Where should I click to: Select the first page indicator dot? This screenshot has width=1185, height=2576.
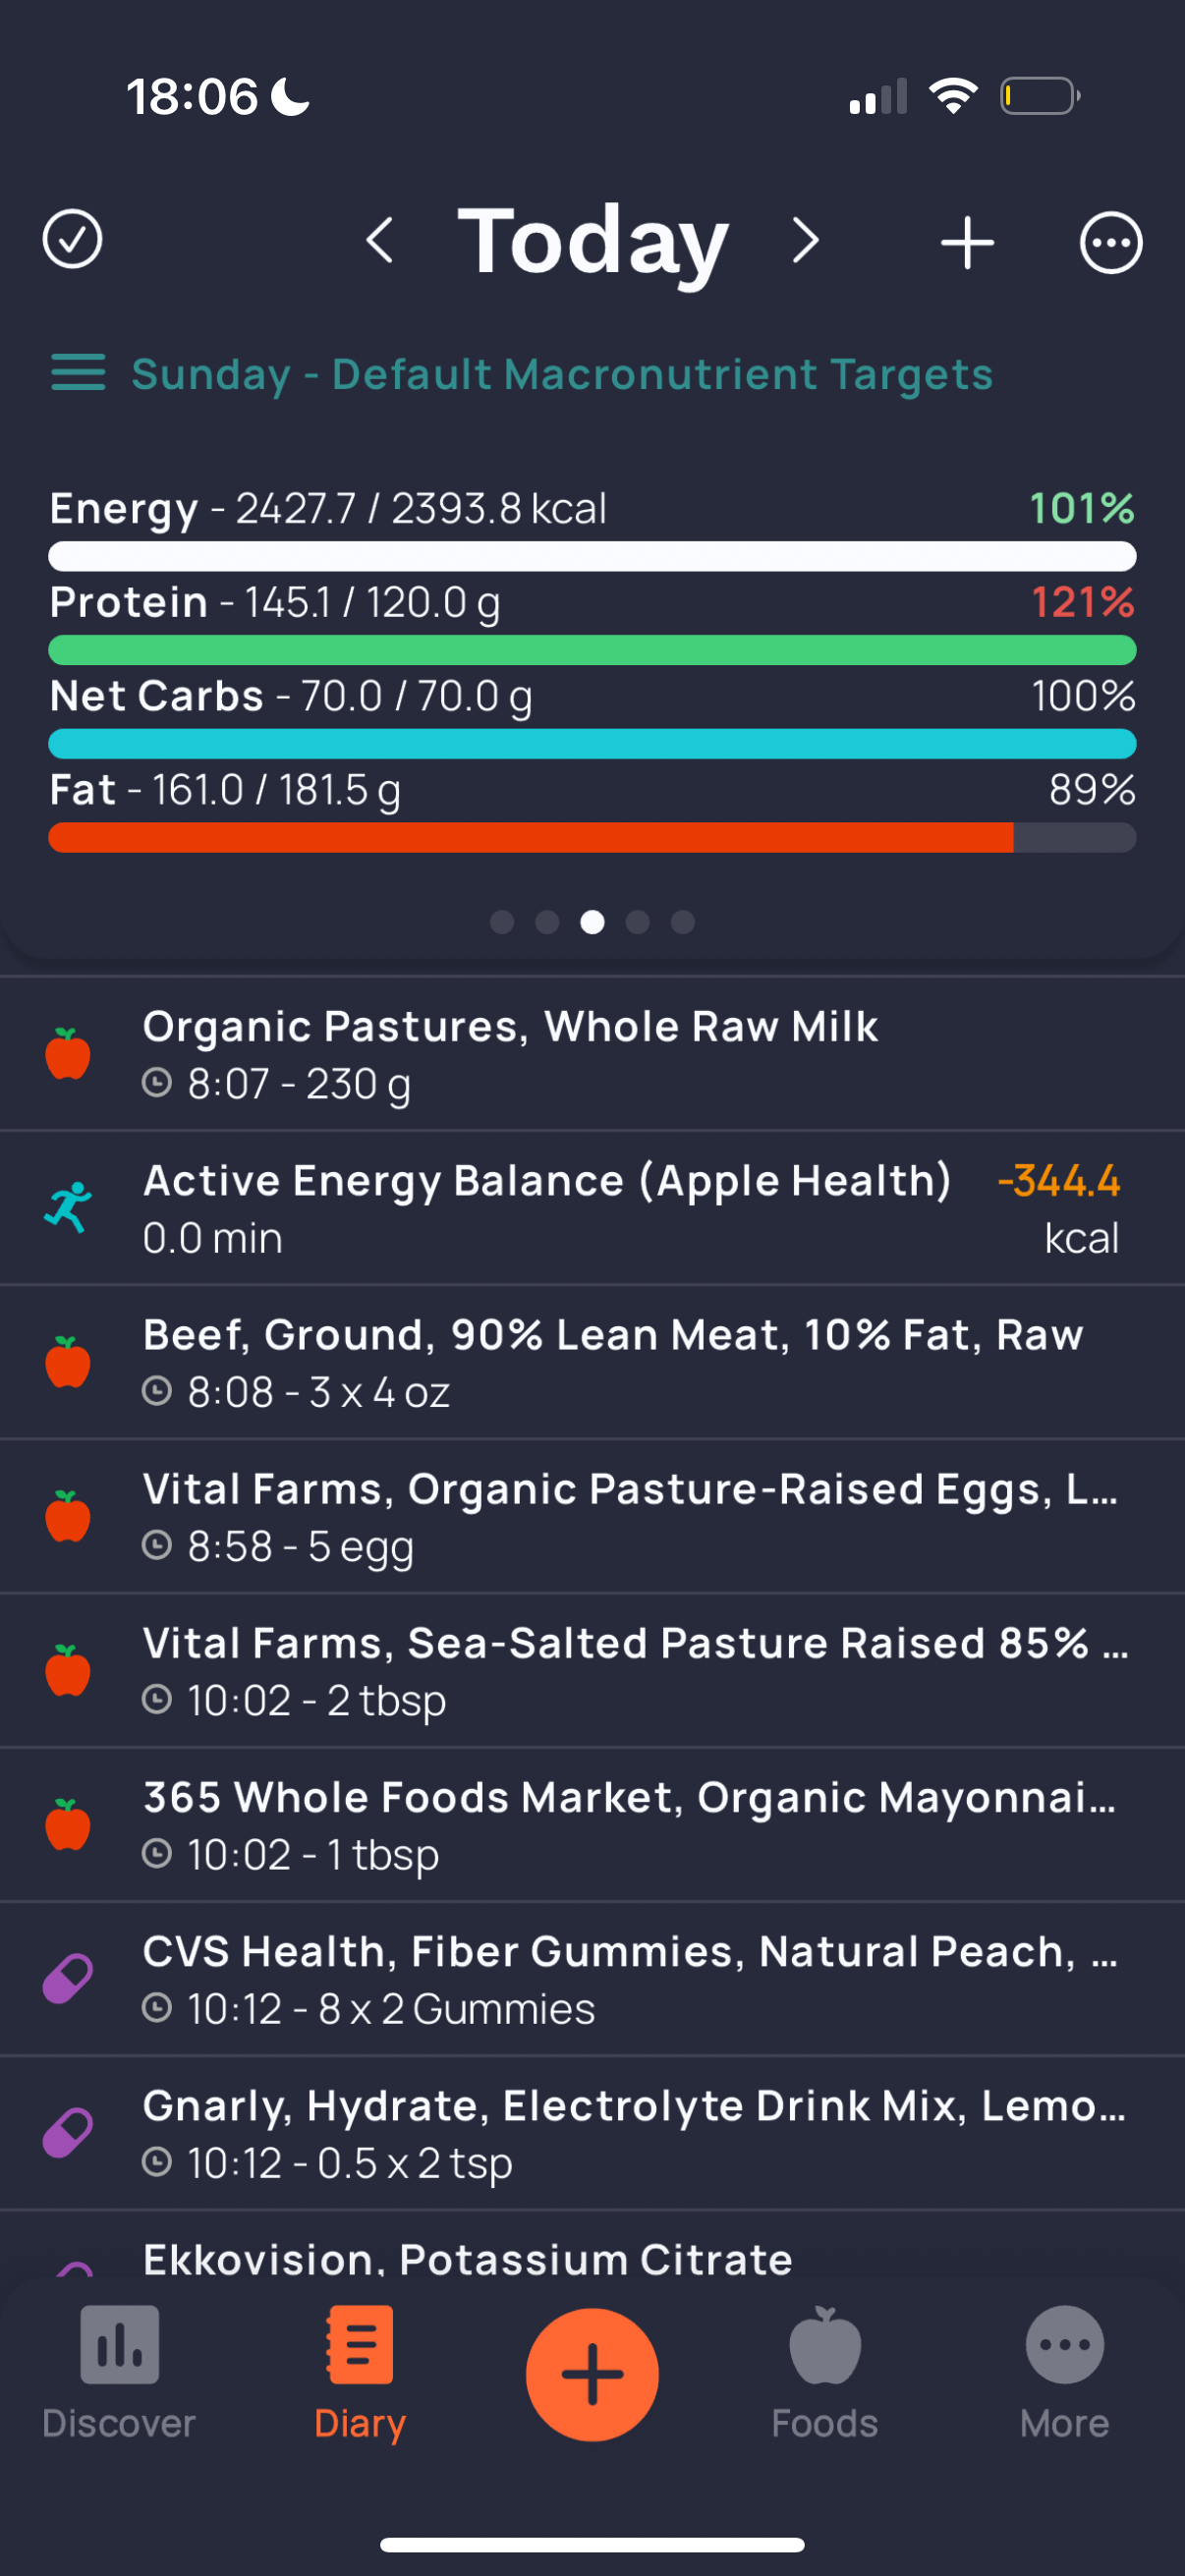pyautogui.click(x=502, y=922)
